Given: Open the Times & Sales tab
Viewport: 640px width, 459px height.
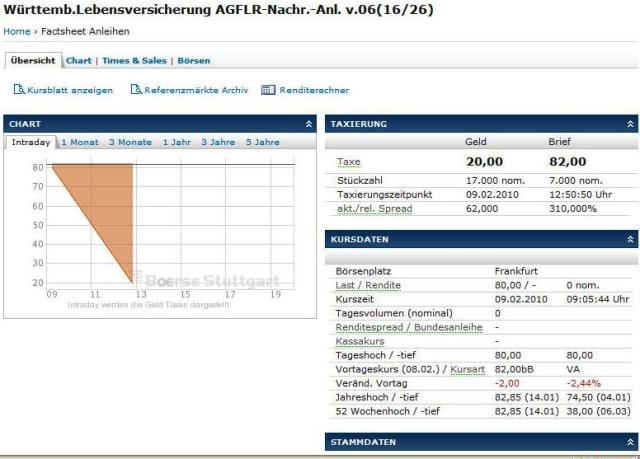Looking at the screenshot, I should 134,60.
